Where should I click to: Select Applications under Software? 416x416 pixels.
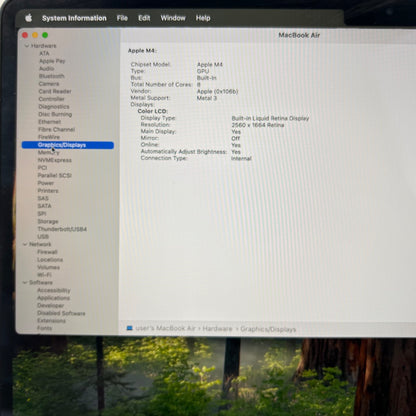(53, 298)
